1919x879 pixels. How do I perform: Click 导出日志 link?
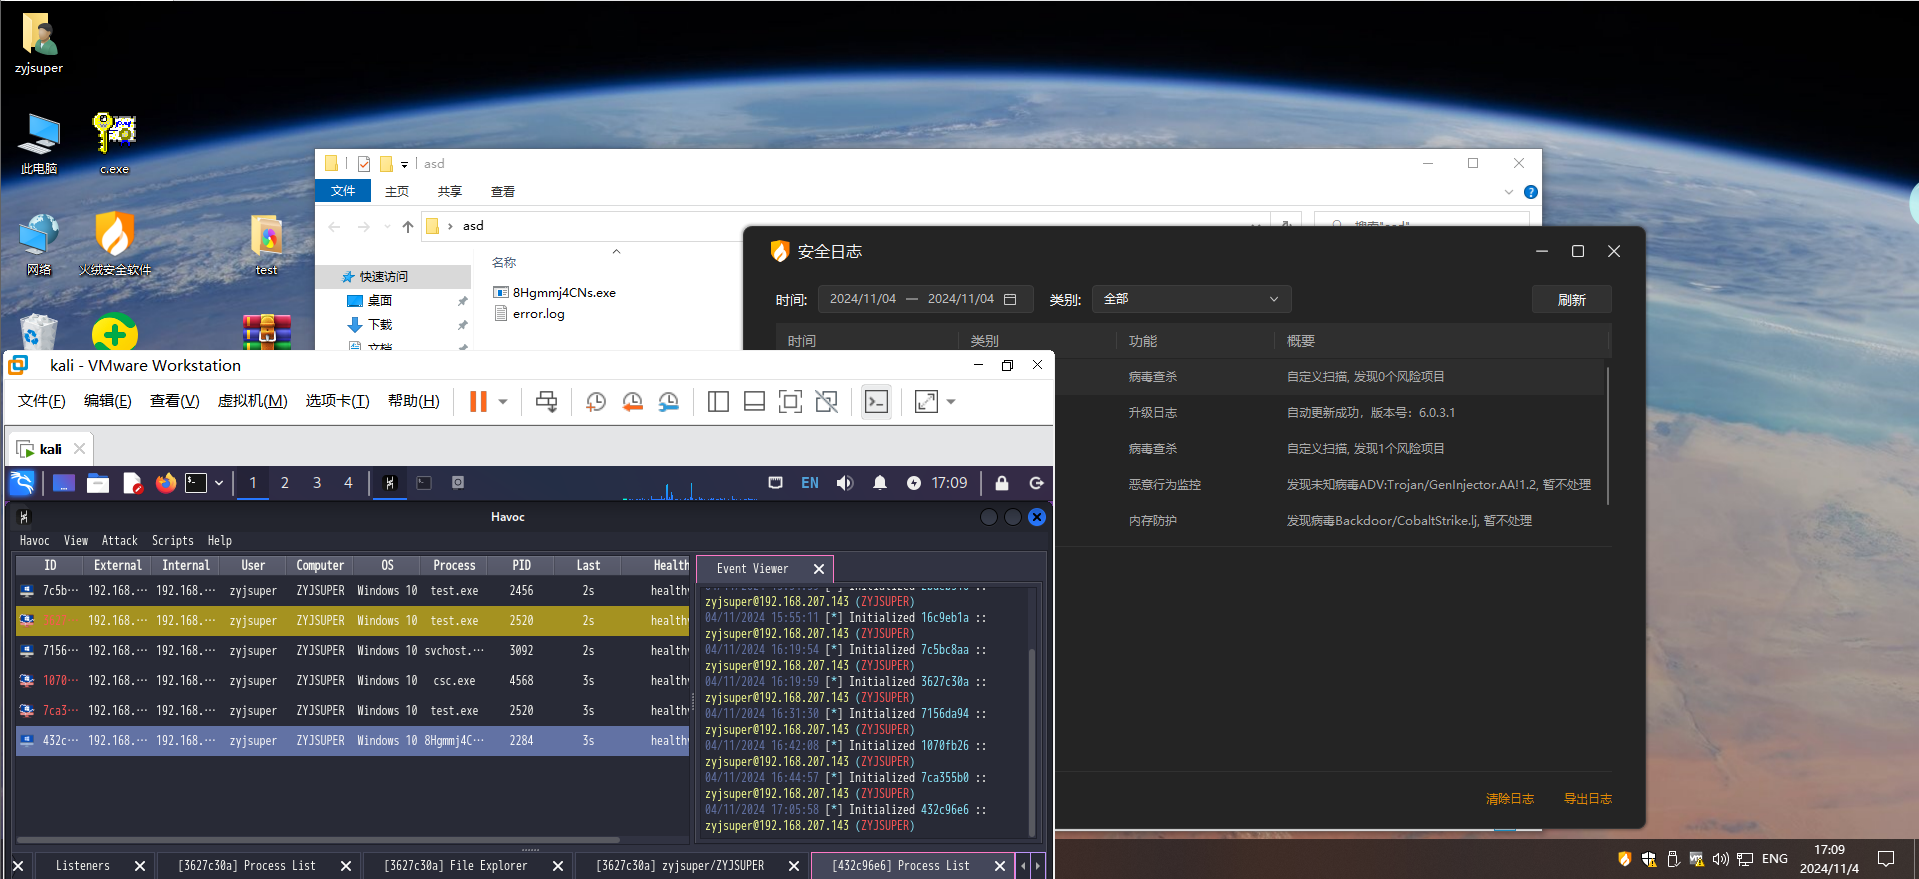[1588, 799]
